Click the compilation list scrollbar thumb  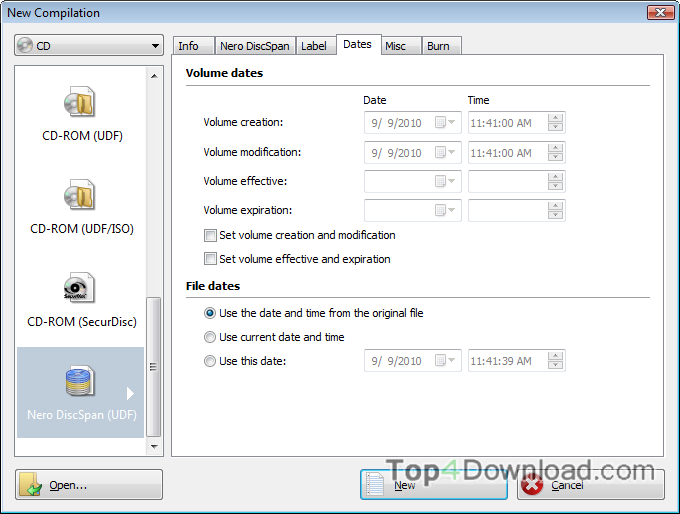[154, 367]
